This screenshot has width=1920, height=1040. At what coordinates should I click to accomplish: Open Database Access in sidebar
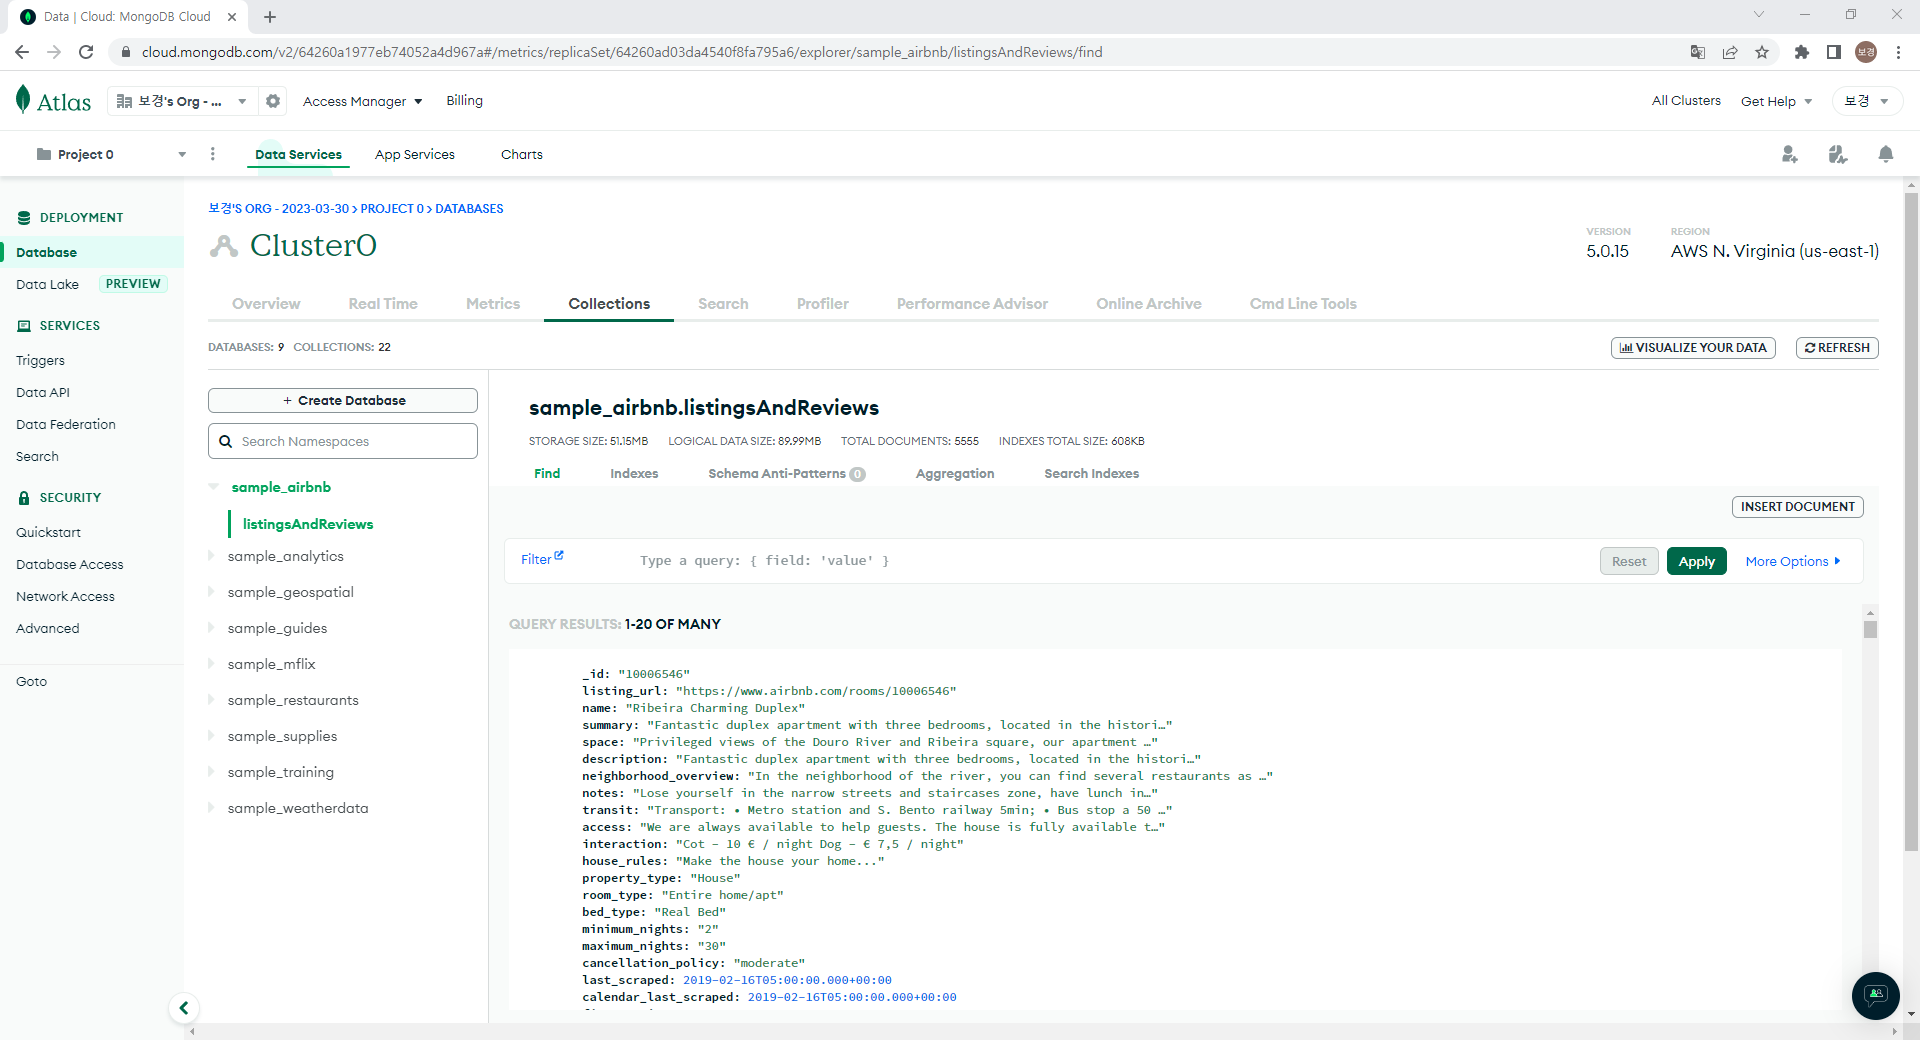[70, 565]
